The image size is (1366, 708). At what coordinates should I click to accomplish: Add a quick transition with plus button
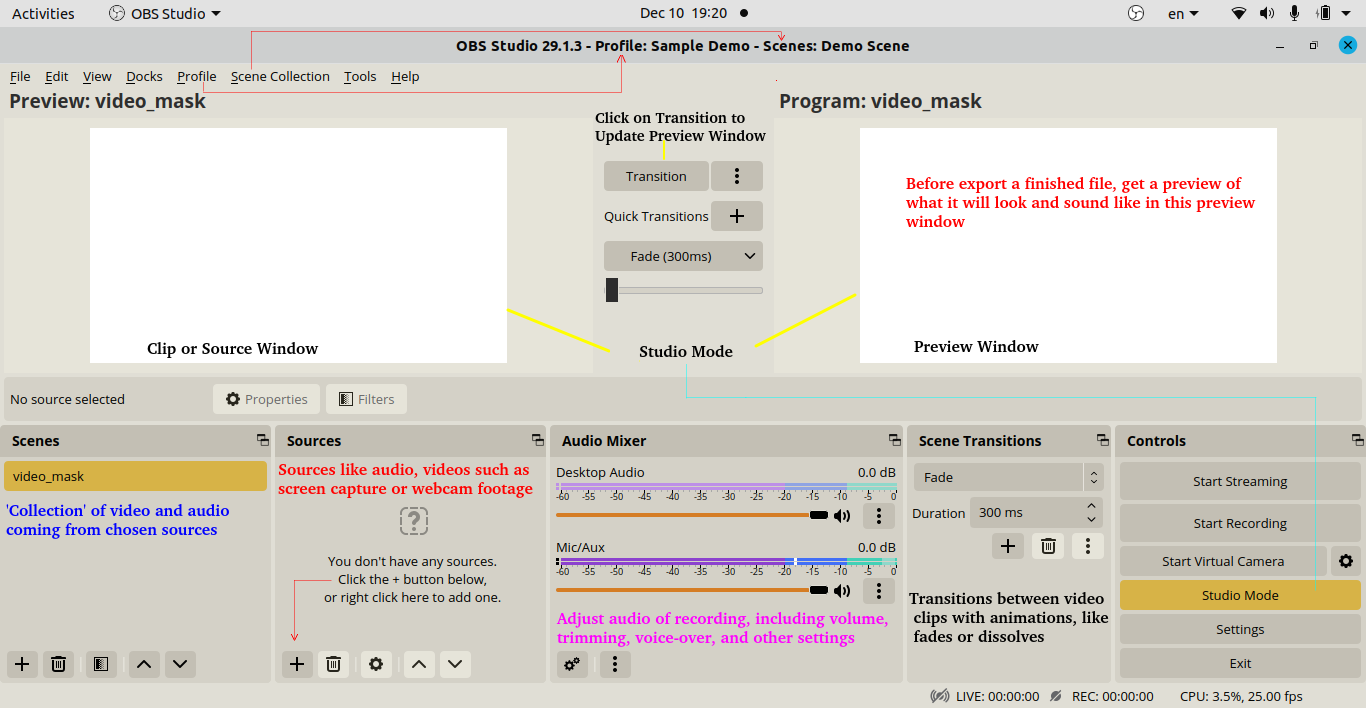pyautogui.click(x=737, y=216)
